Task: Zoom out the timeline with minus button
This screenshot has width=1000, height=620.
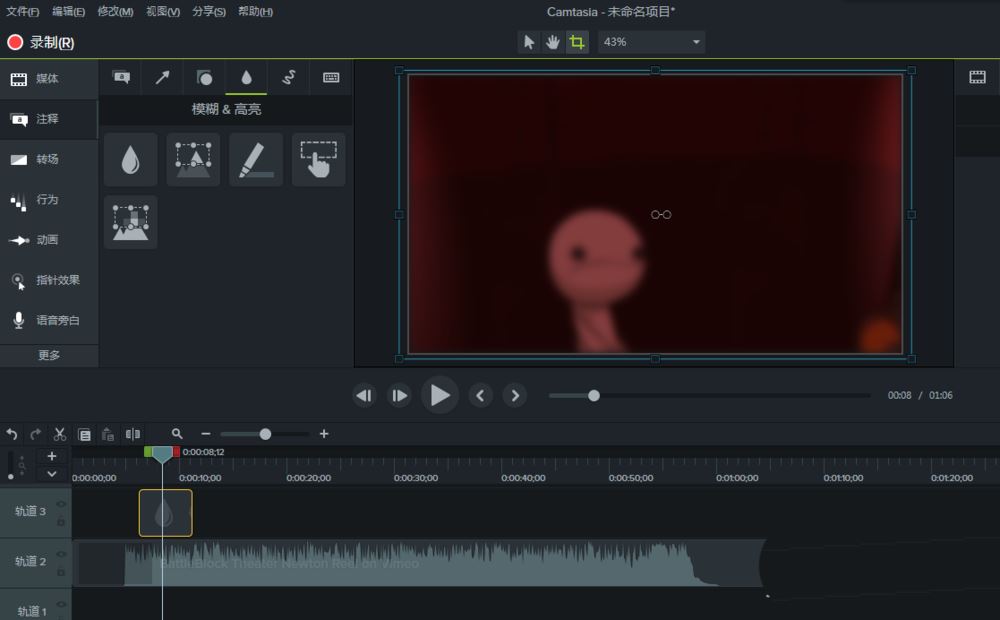Action: [205, 434]
